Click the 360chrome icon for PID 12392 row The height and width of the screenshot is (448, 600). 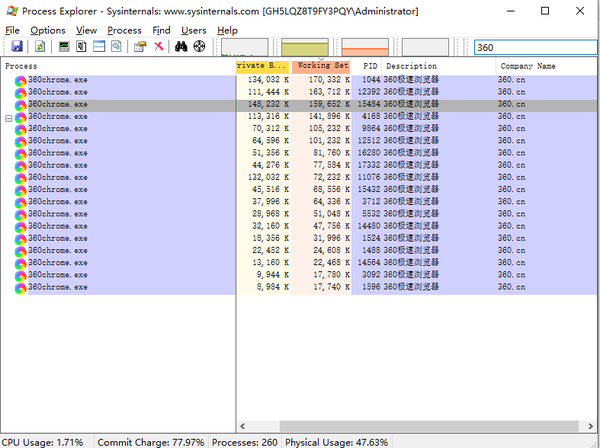click(x=20, y=93)
